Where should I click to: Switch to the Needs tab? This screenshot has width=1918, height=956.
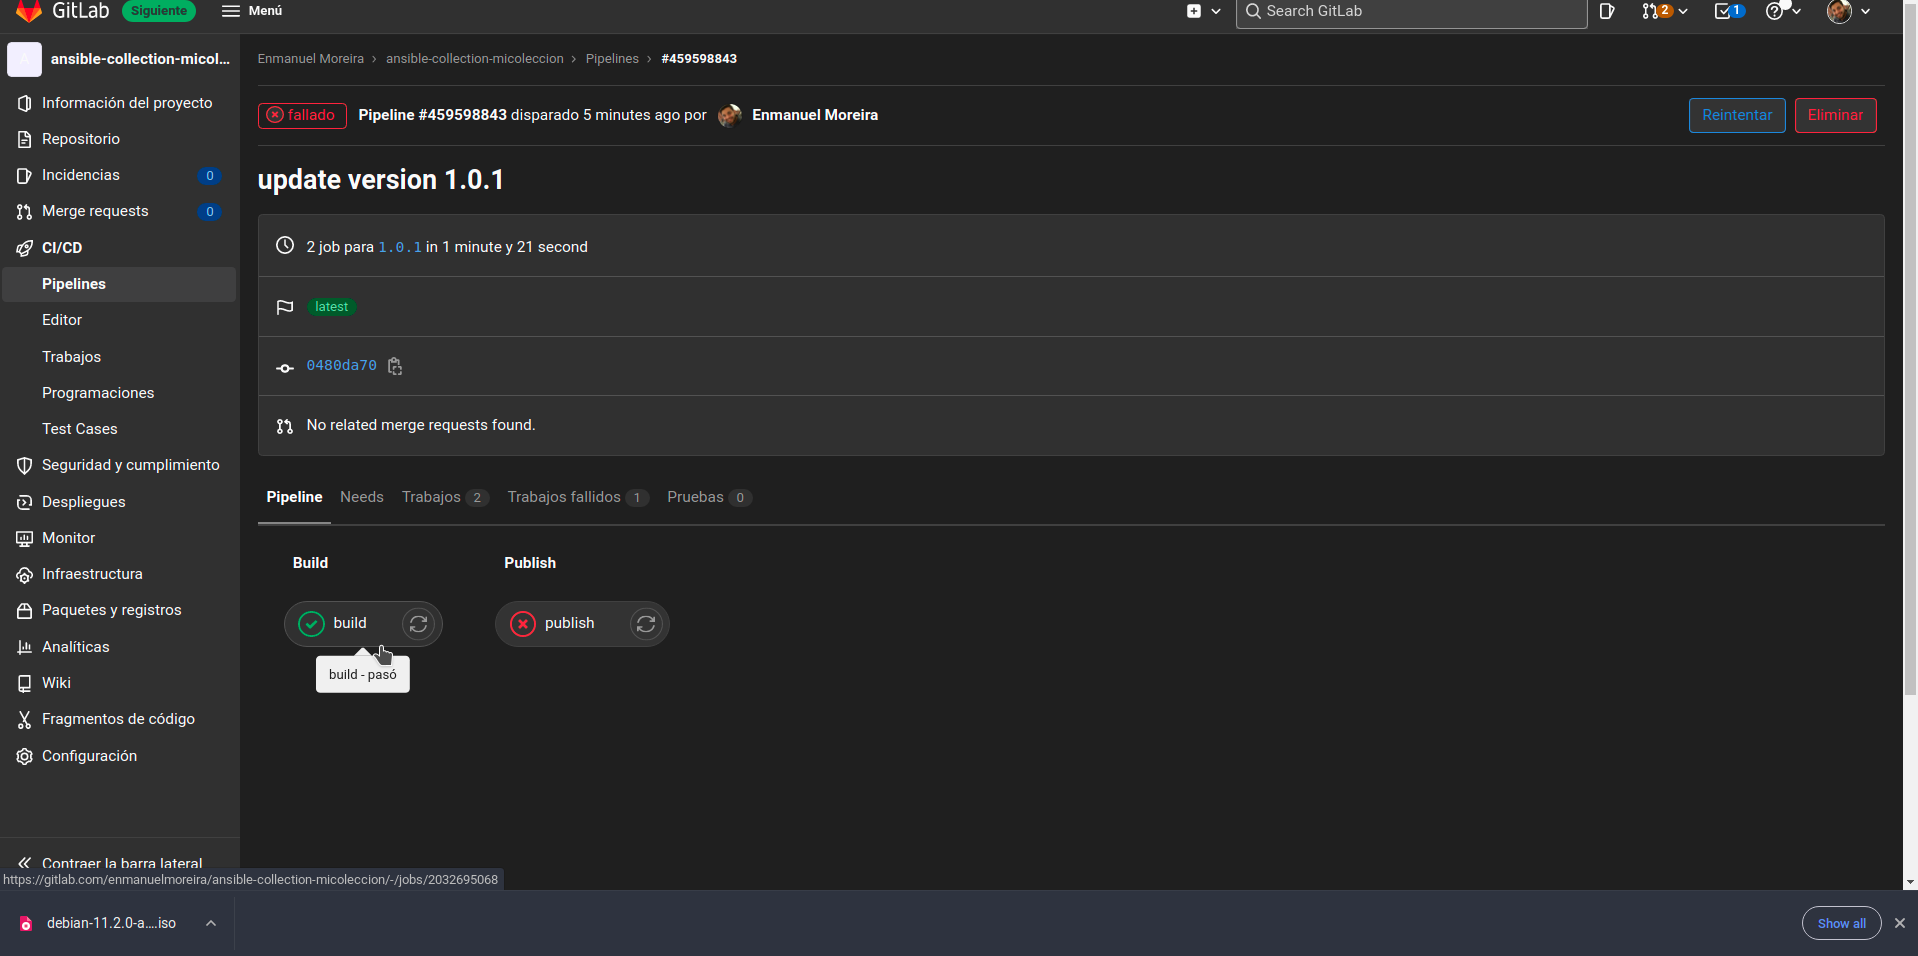point(362,497)
